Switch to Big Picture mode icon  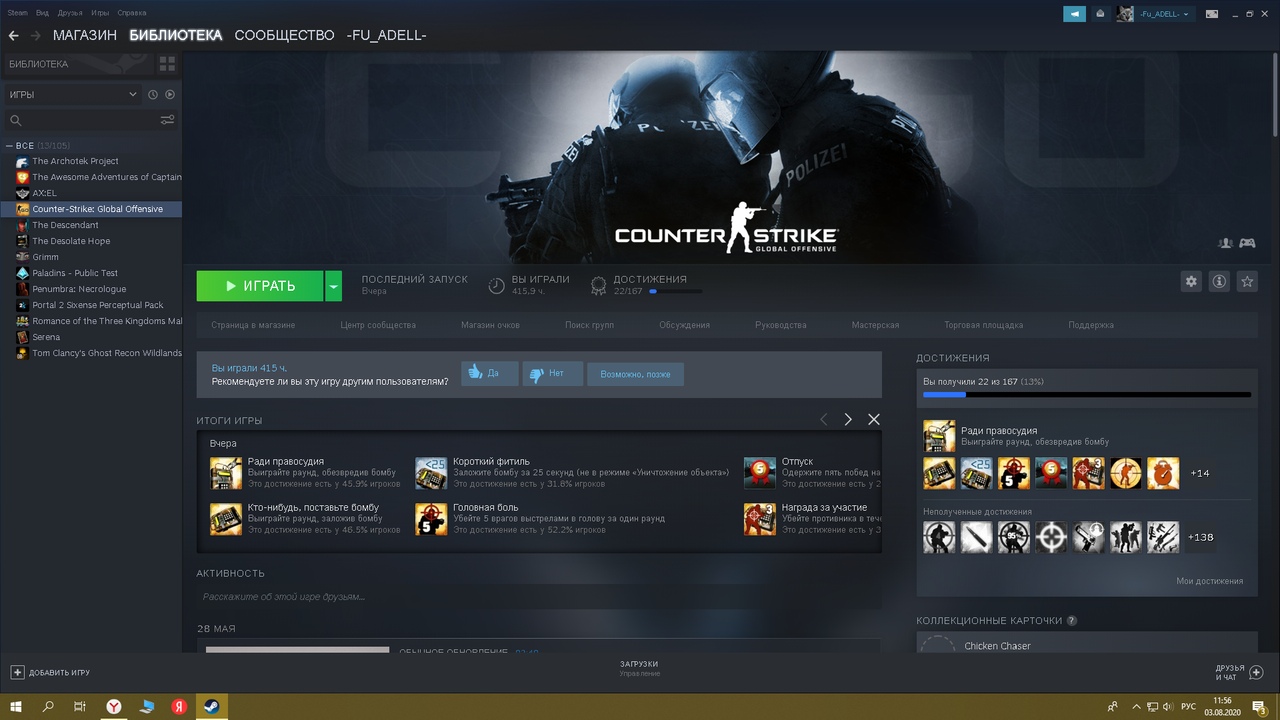point(1212,14)
